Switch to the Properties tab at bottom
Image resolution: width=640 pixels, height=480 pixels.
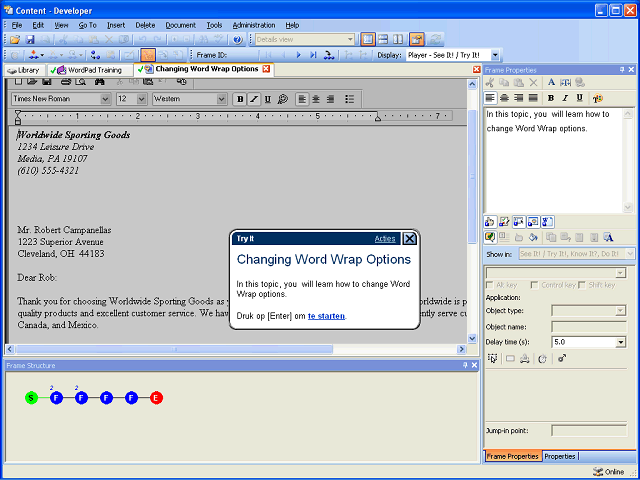(x=560, y=456)
